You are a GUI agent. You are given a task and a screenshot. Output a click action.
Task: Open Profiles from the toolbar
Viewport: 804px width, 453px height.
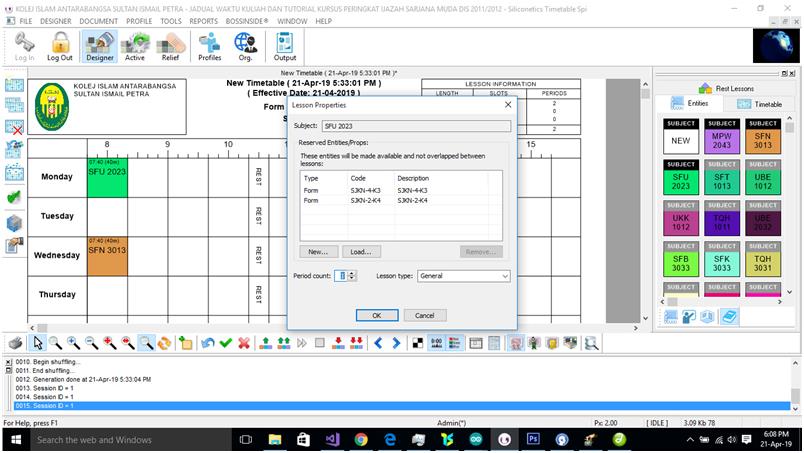tap(209, 46)
